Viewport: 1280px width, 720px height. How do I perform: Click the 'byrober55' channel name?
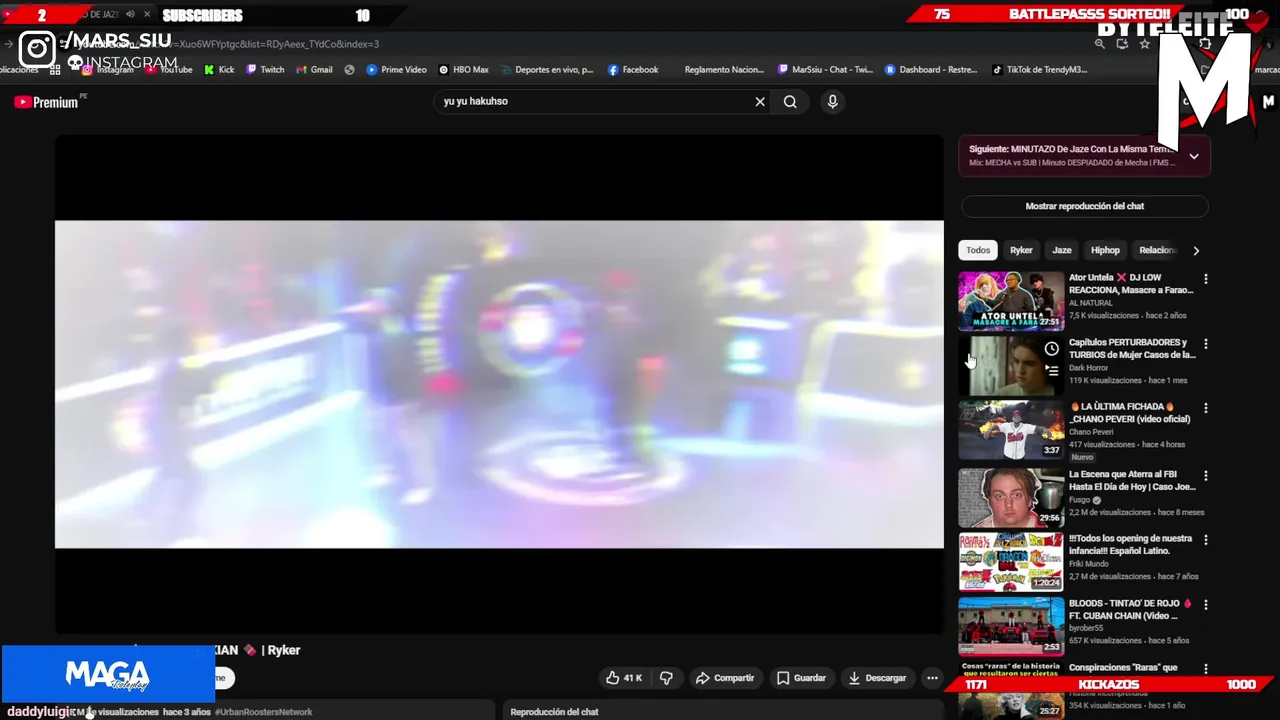(1088, 628)
